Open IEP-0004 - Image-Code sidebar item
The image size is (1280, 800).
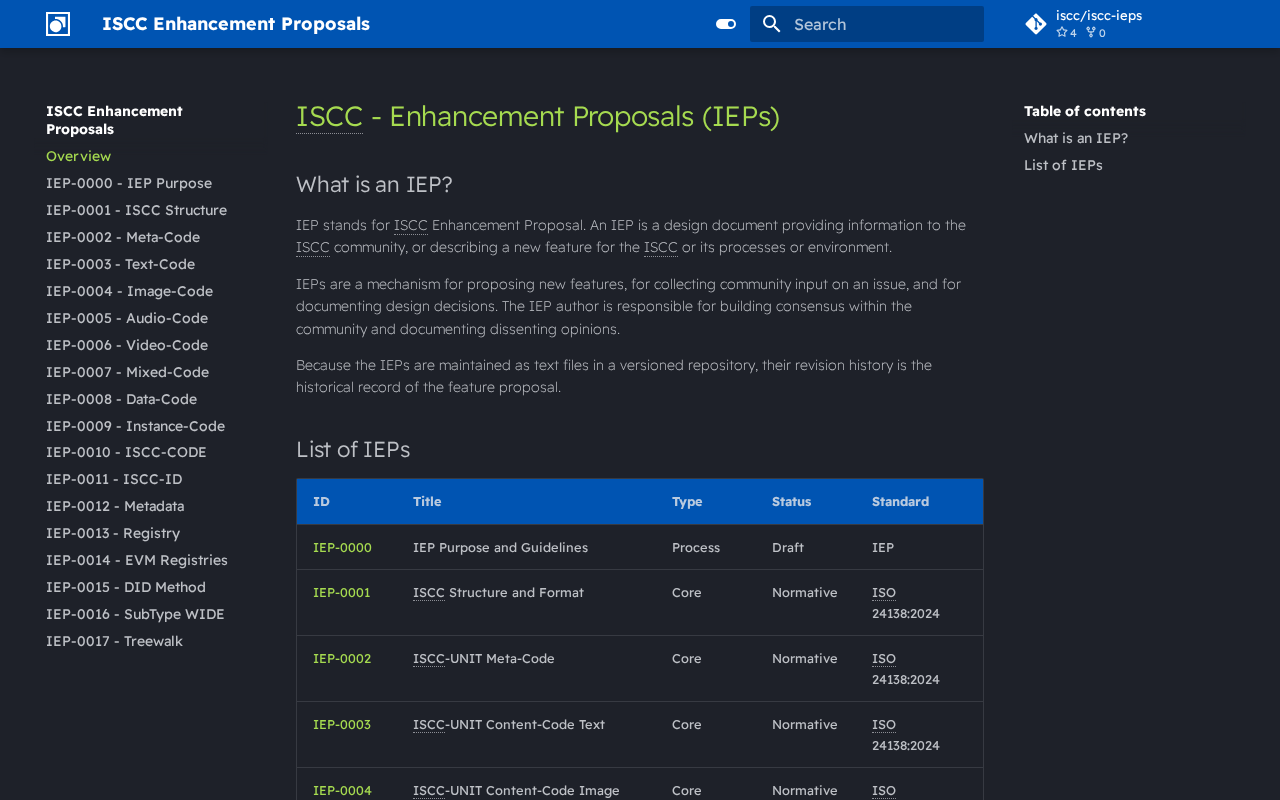pyautogui.click(x=129, y=291)
